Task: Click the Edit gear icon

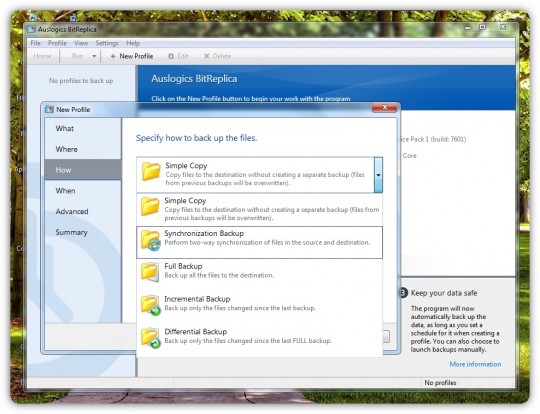Action: [171, 56]
